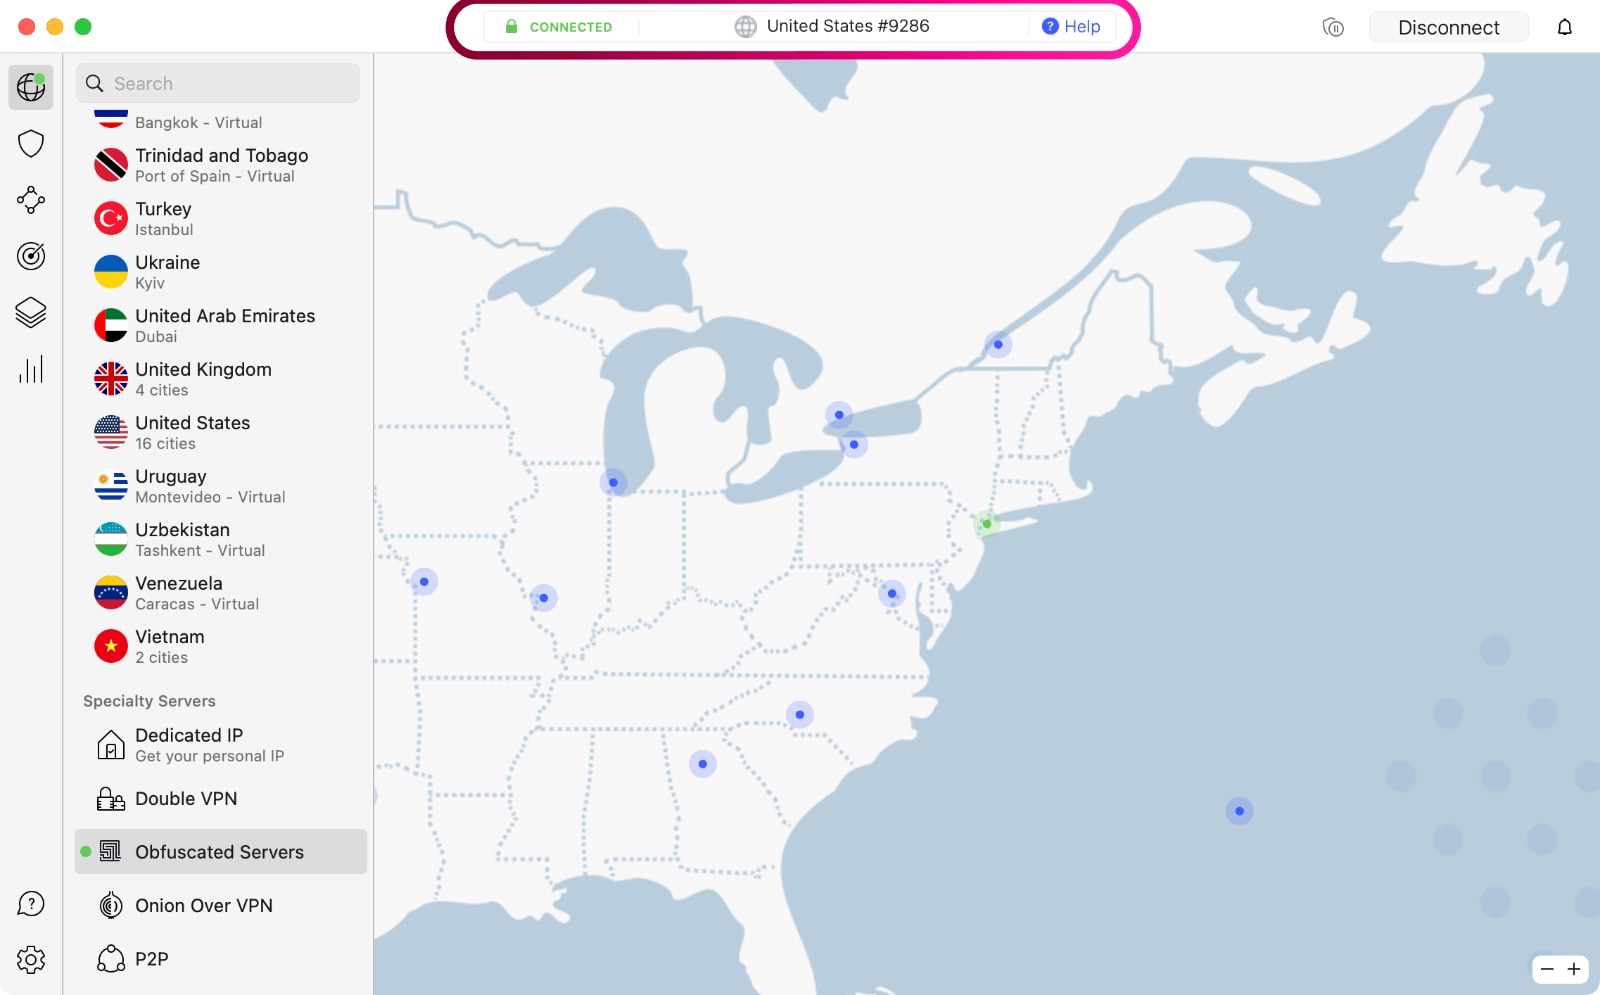Open the target-shaped Dark Web Monitor icon
Viewport: 1600px width, 995px height.
click(31, 256)
